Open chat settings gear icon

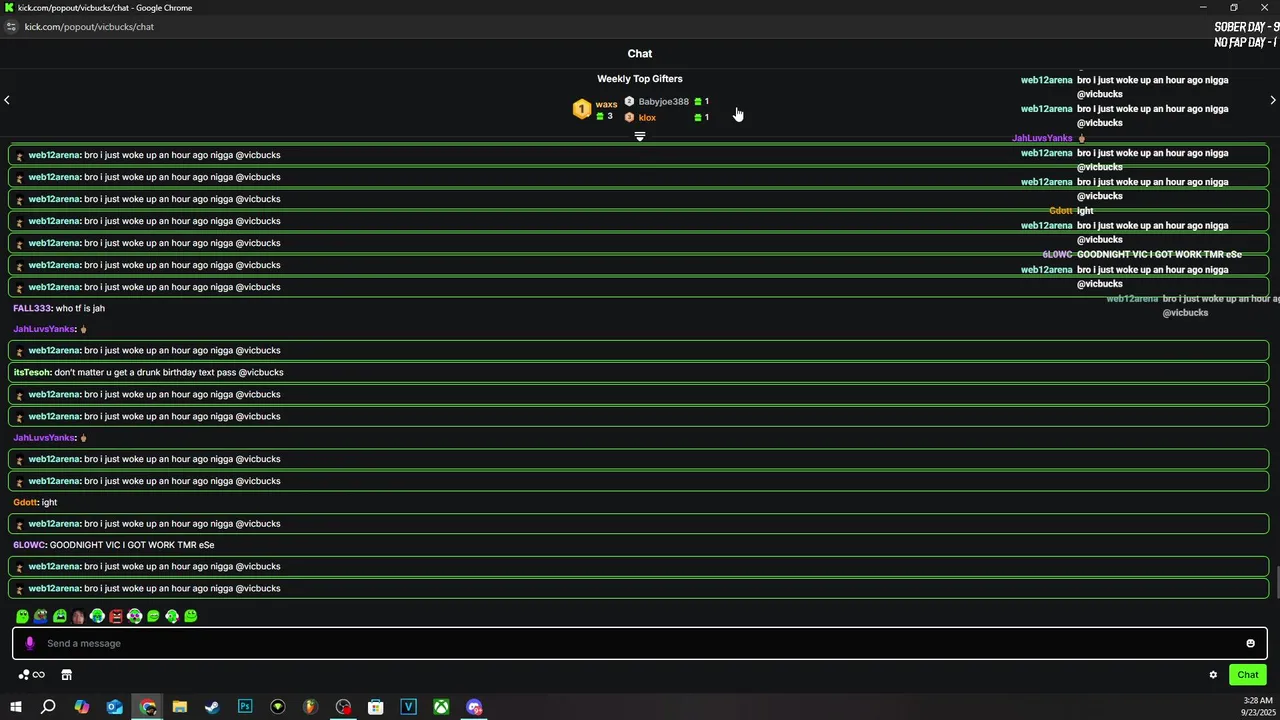(x=1213, y=675)
